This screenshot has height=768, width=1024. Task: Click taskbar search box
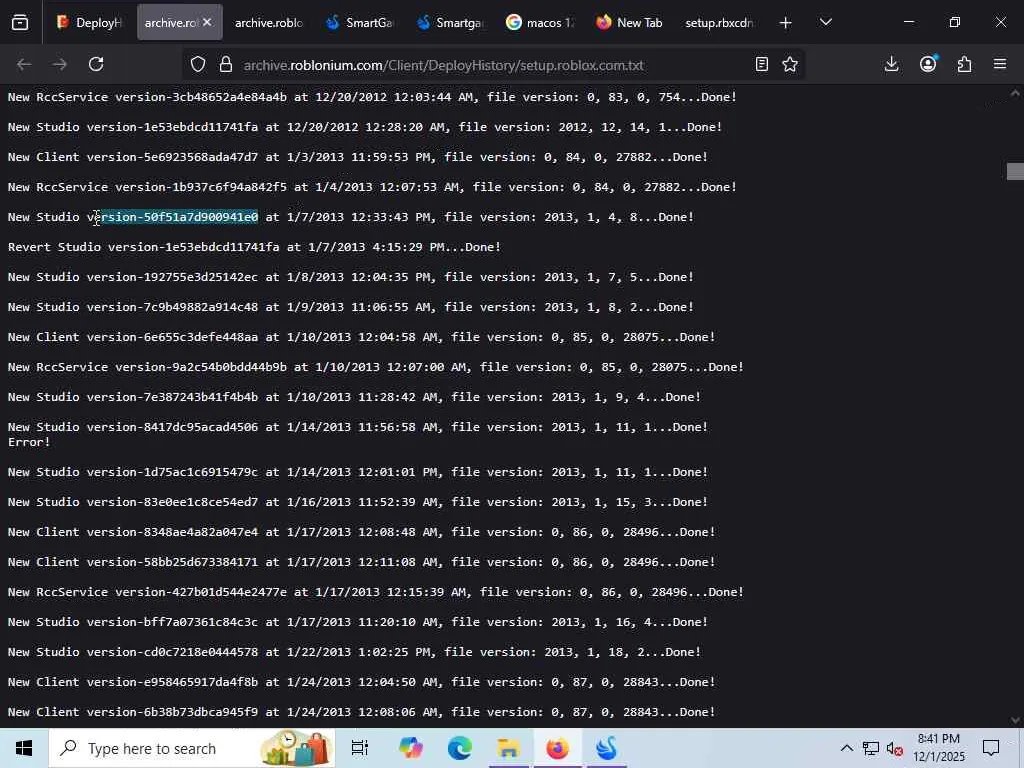point(191,748)
